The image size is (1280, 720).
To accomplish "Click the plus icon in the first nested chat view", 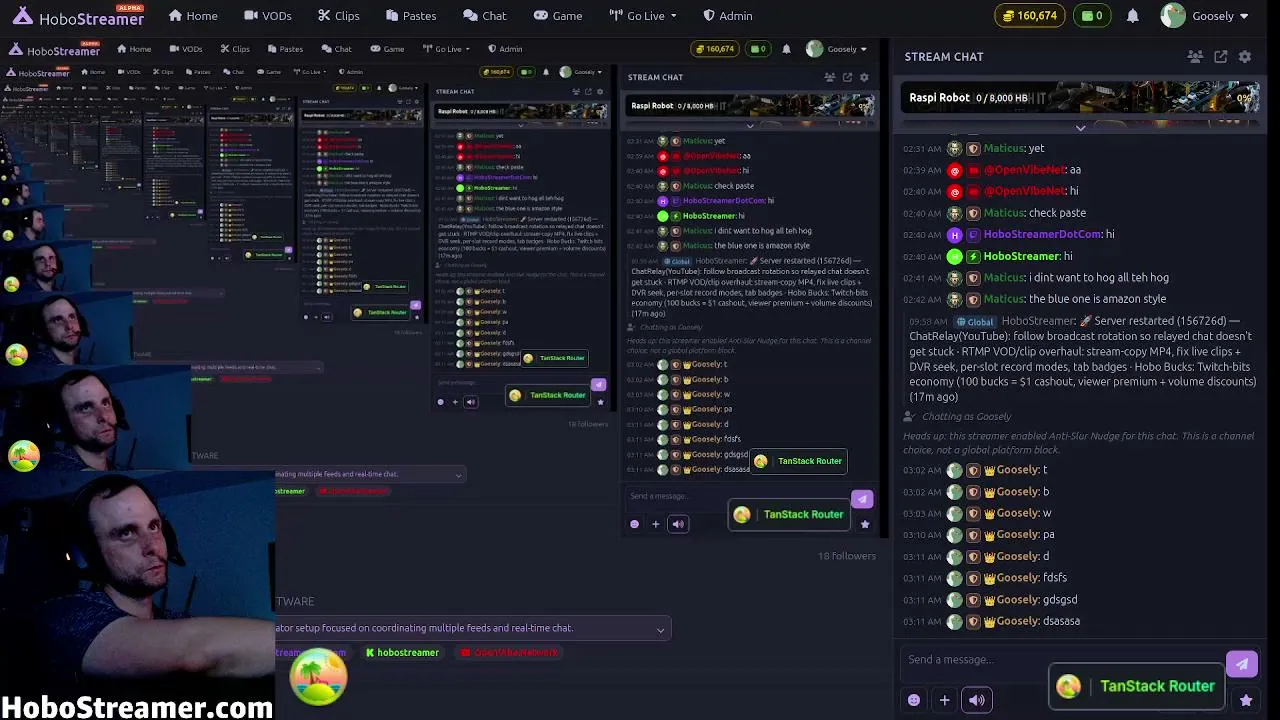I will [x=656, y=524].
